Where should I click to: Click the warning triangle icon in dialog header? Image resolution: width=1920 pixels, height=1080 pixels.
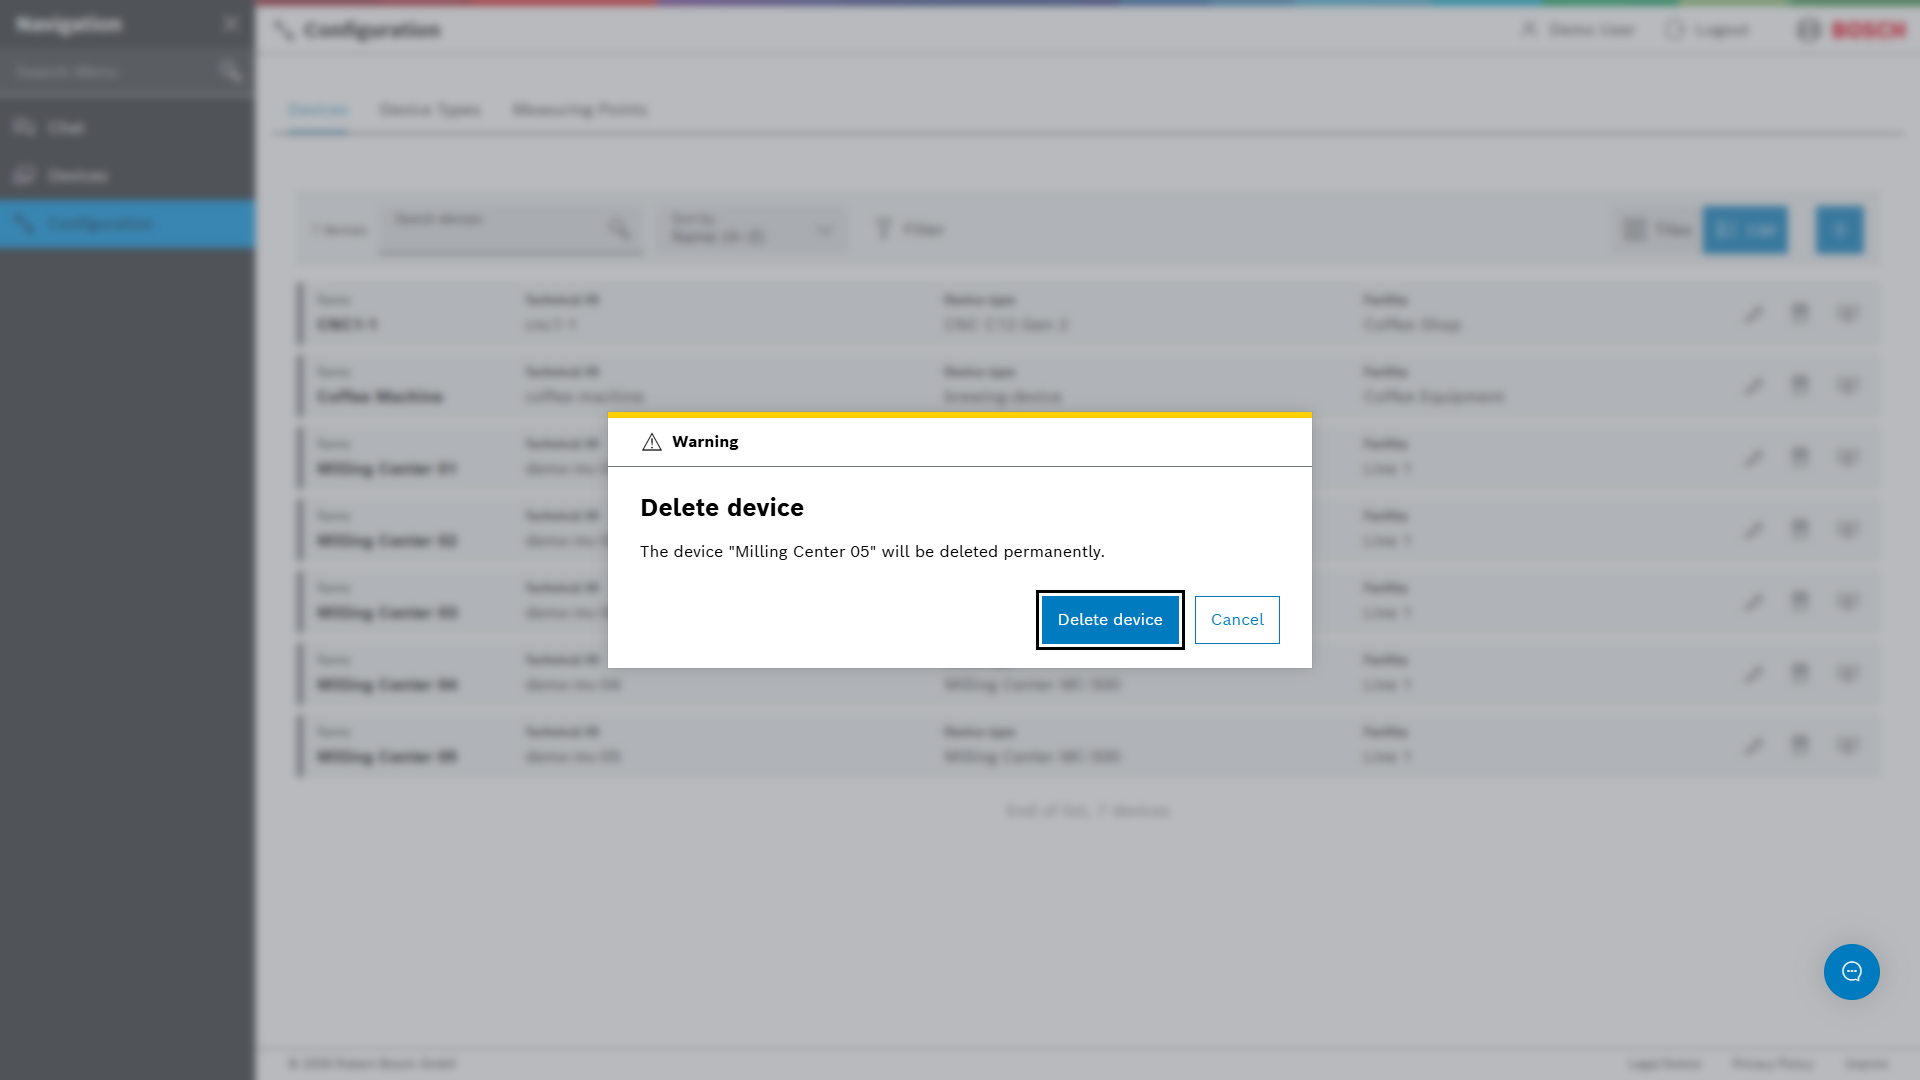[x=652, y=442]
